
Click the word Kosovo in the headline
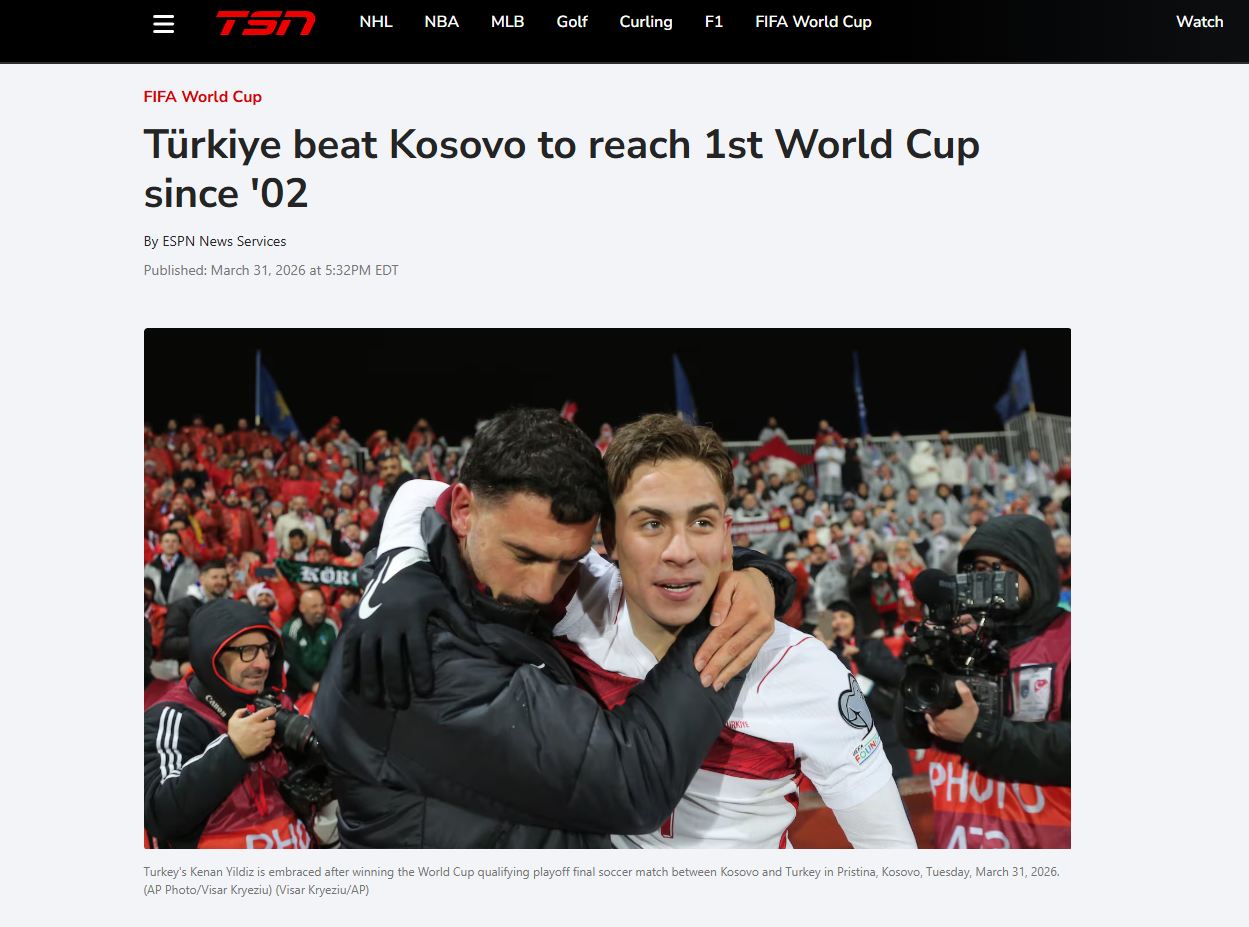pyautogui.click(x=457, y=145)
